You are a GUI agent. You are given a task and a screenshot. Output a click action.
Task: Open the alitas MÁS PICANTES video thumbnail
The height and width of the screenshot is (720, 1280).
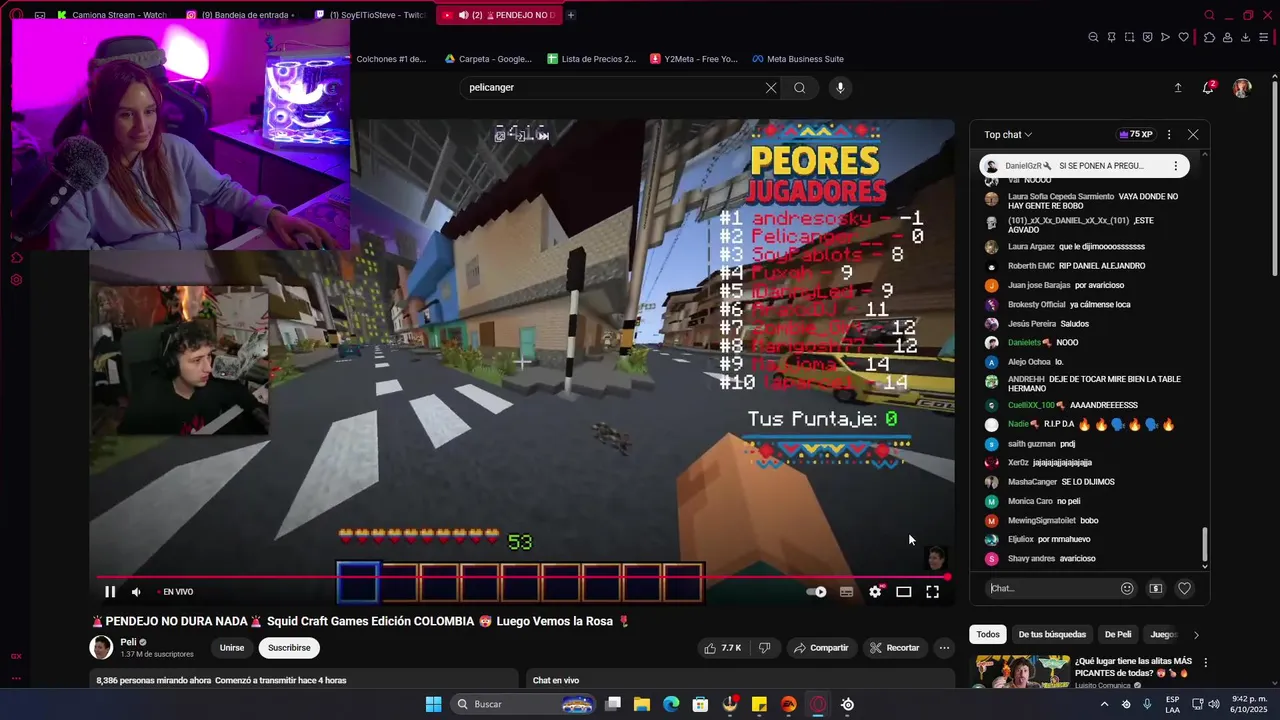pos(1022,673)
